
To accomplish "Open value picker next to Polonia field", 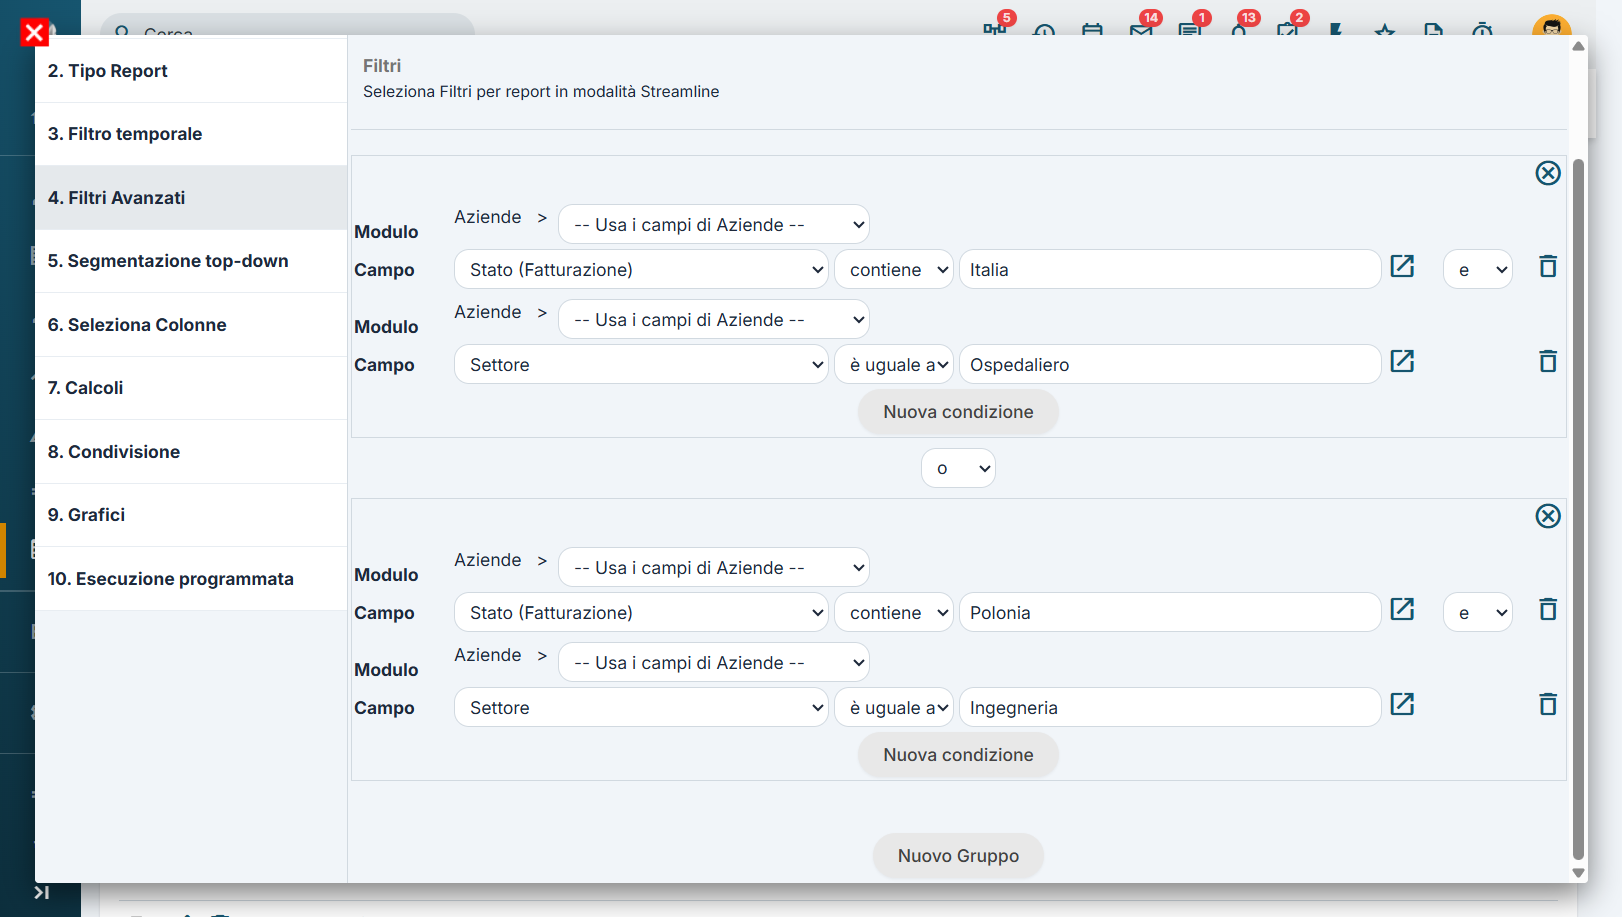I will pyautogui.click(x=1402, y=609).
